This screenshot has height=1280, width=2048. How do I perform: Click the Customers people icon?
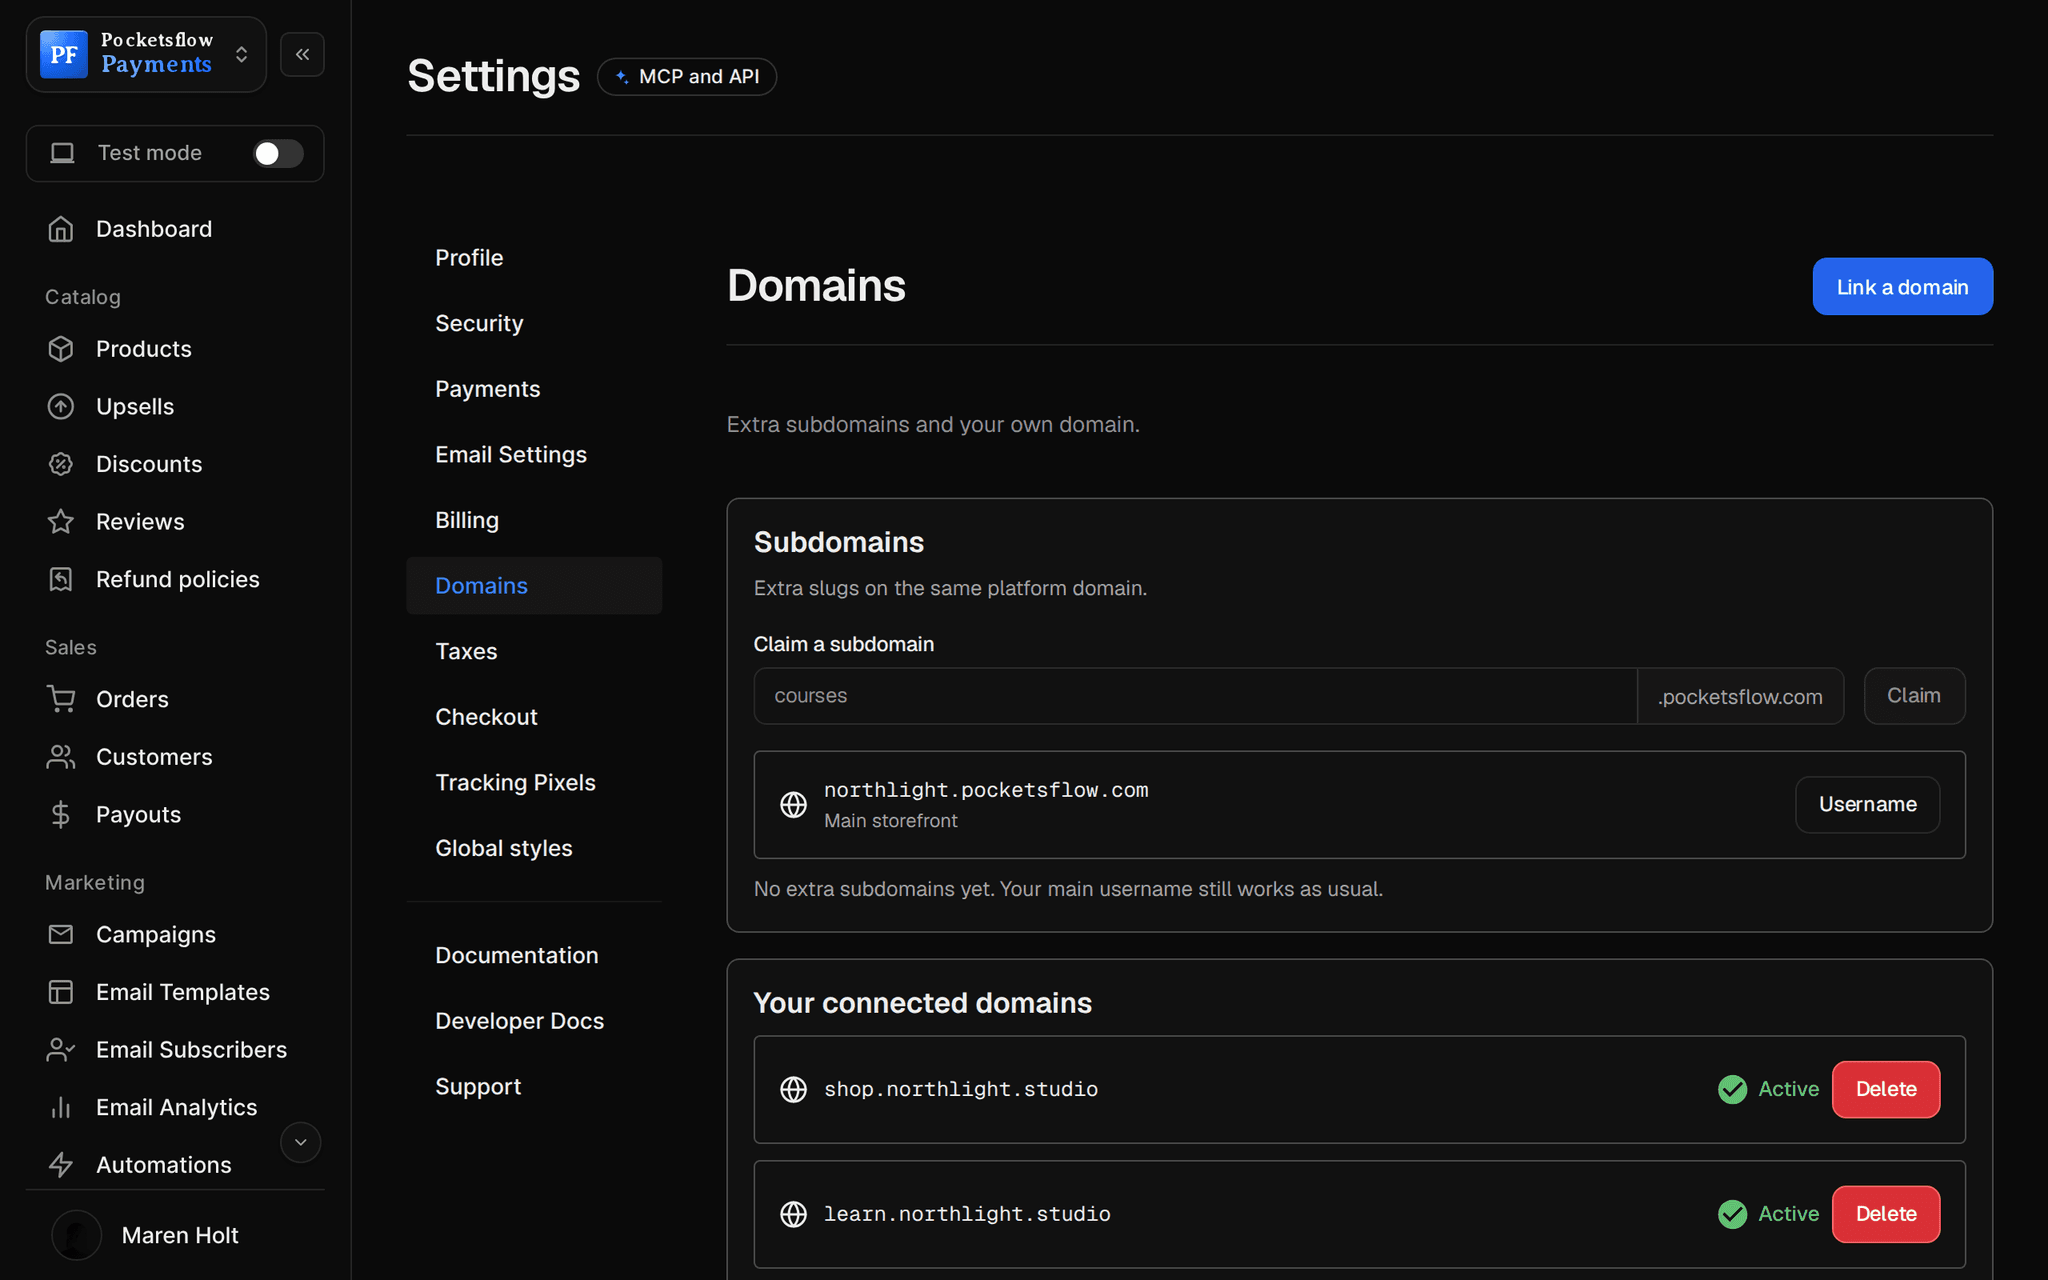61,757
